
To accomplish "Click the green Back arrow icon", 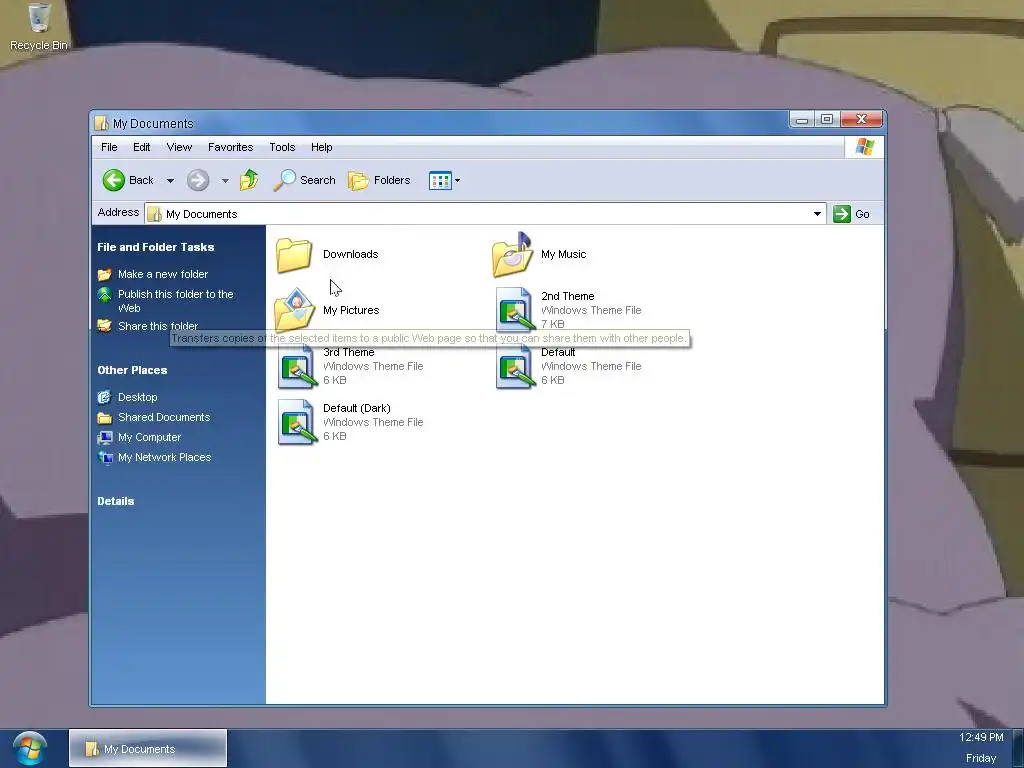I will (x=114, y=180).
